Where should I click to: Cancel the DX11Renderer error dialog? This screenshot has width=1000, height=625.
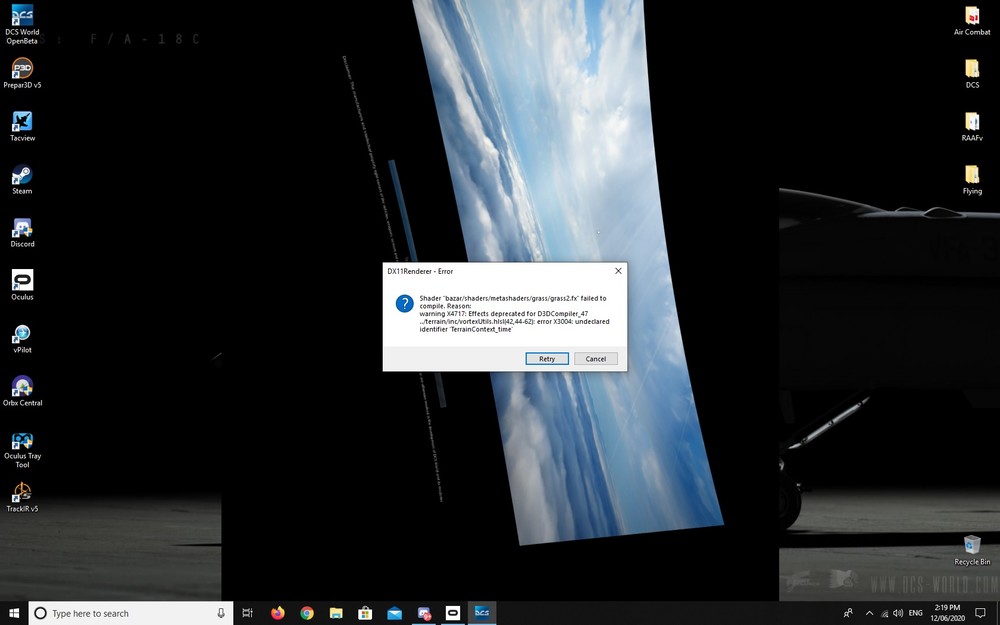(596, 358)
